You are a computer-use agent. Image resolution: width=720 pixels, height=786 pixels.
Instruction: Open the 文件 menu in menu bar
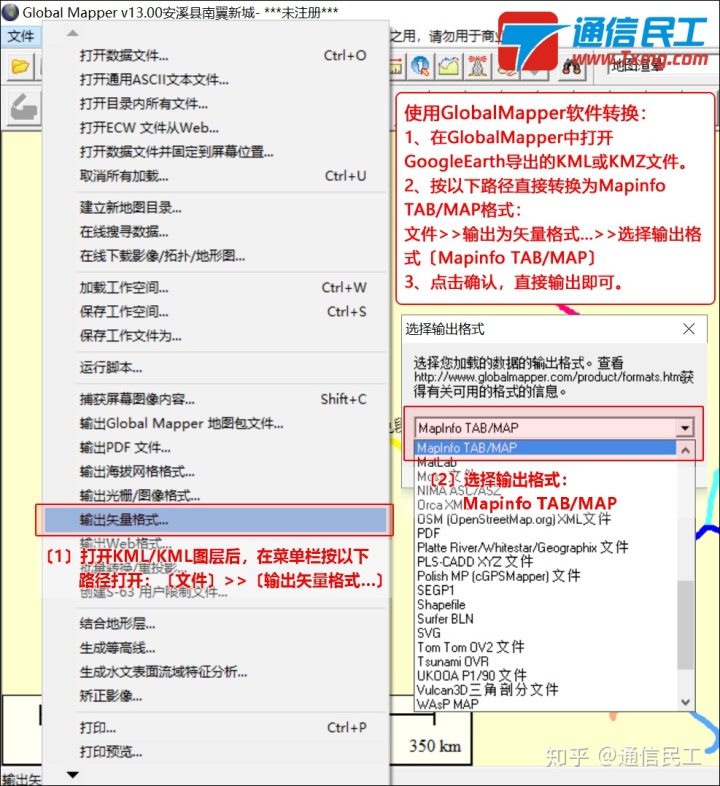21,36
